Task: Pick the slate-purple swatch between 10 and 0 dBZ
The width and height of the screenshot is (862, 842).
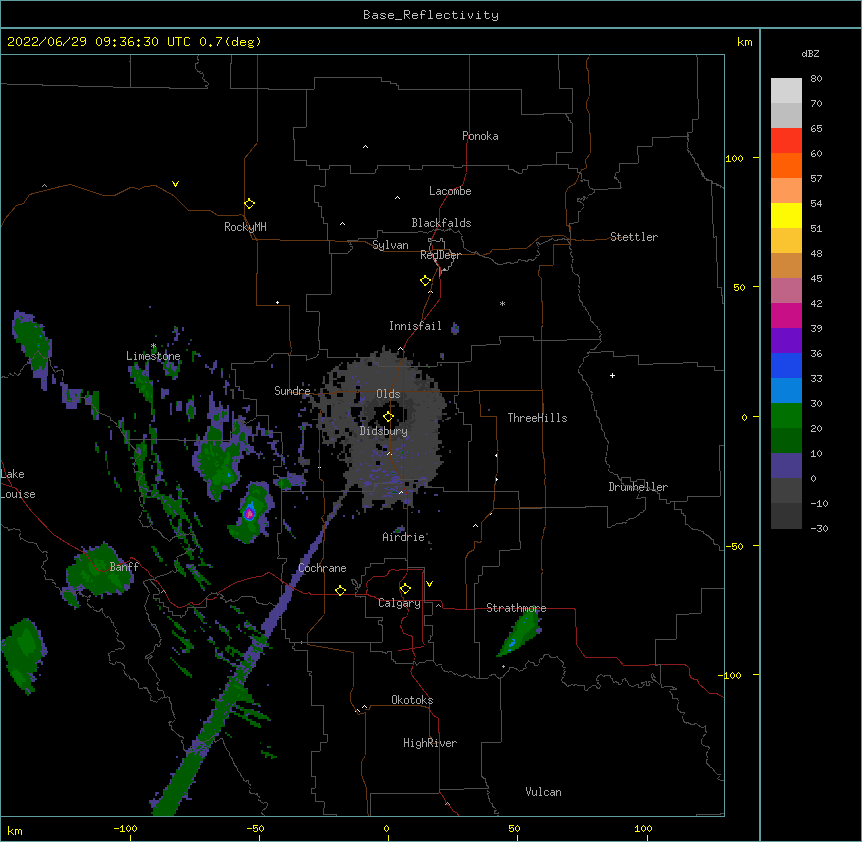Action: click(x=786, y=466)
